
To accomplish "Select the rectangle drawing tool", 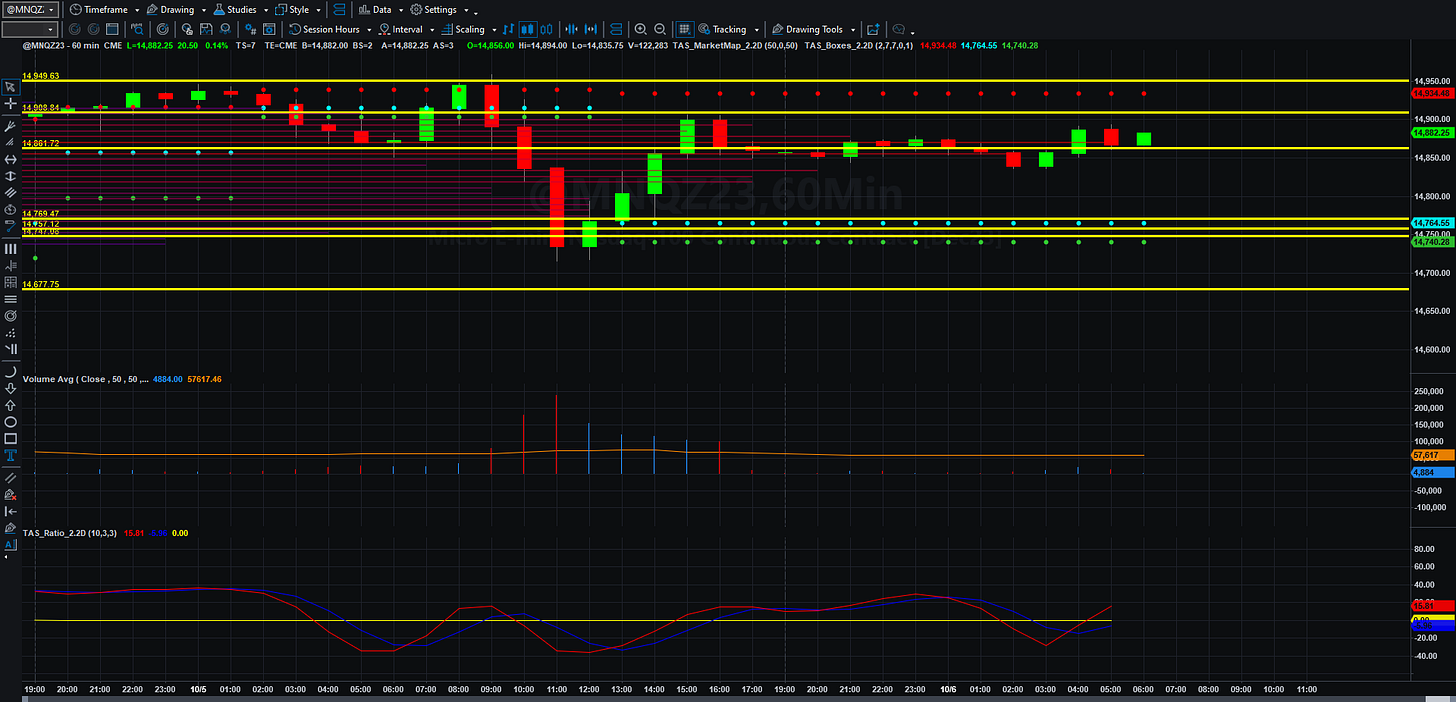I will click(10, 438).
